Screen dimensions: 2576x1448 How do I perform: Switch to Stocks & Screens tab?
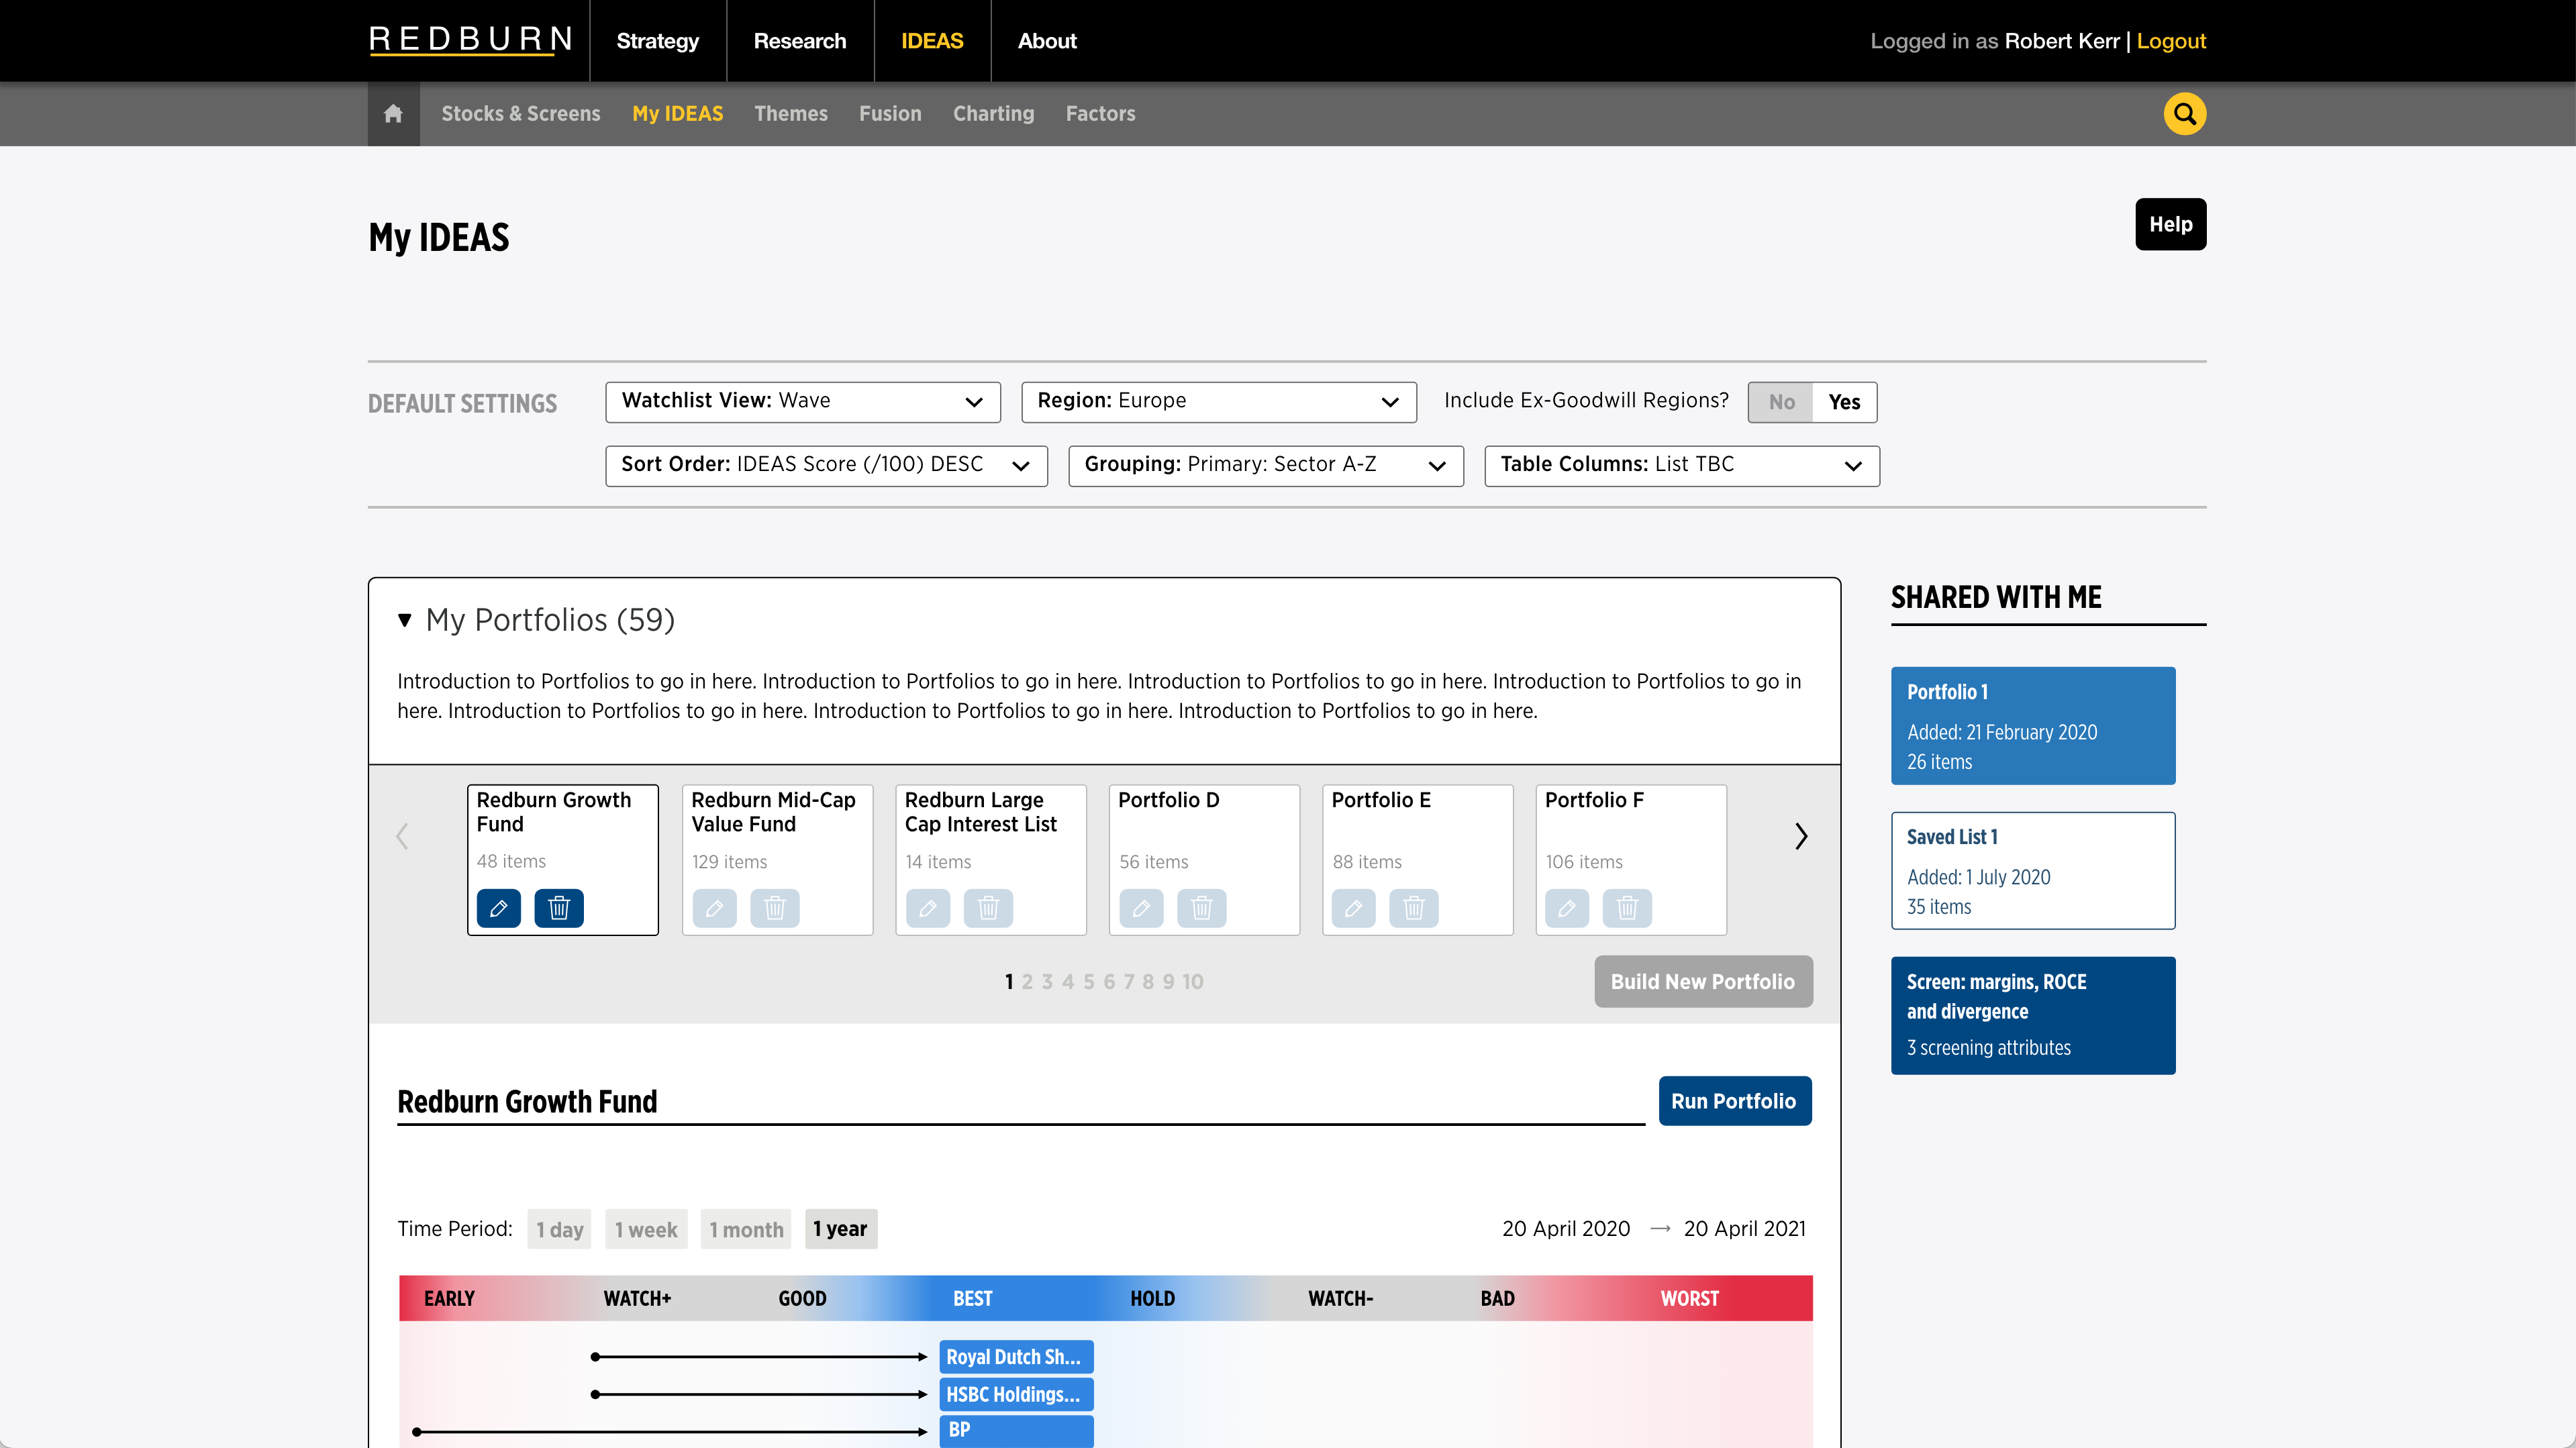pyautogui.click(x=521, y=114)
